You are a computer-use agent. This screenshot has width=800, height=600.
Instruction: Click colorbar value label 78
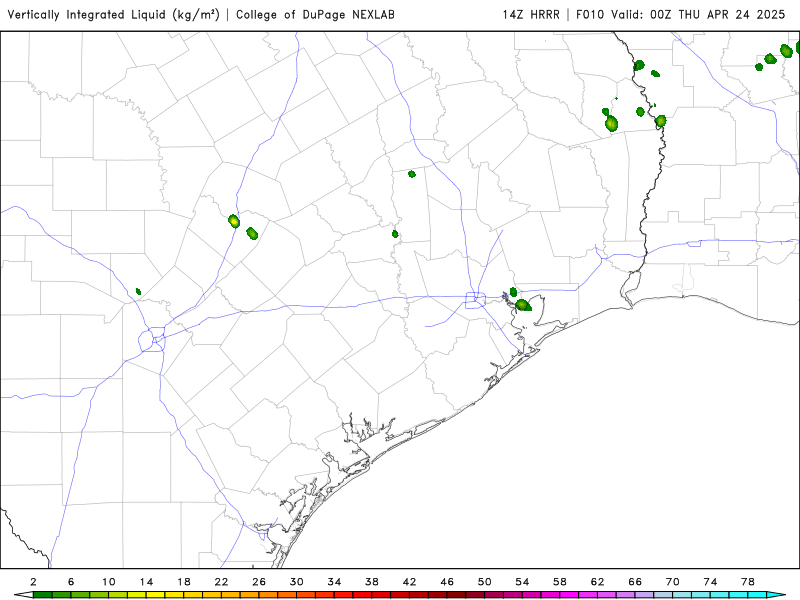tap(748, 582)
